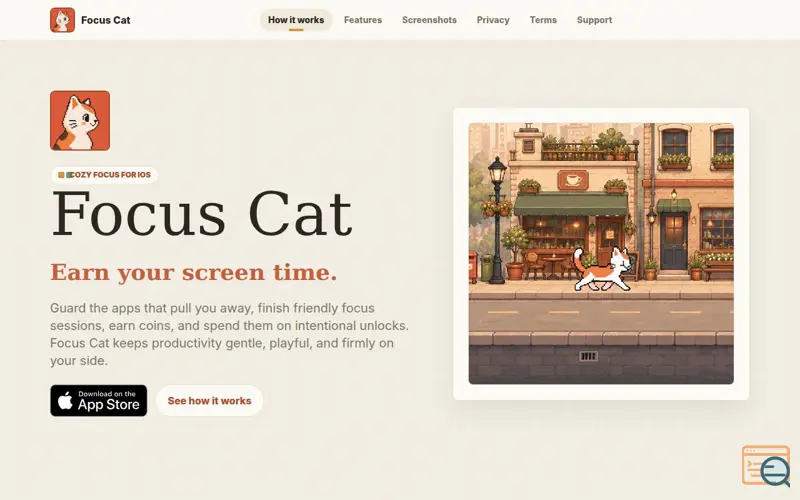Go to the Features nav link
The height and width of the screenshot is (500, 800).
363,20
